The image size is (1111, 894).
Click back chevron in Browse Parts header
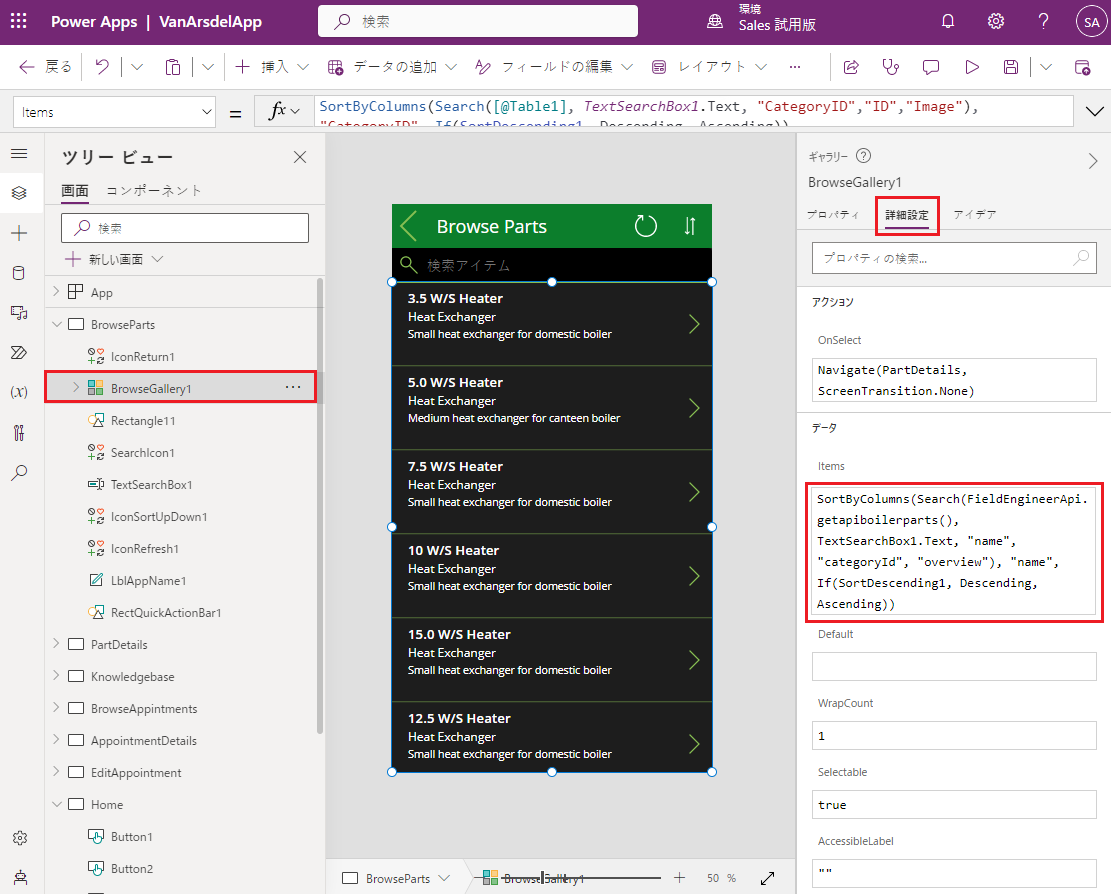click(409, 226)
